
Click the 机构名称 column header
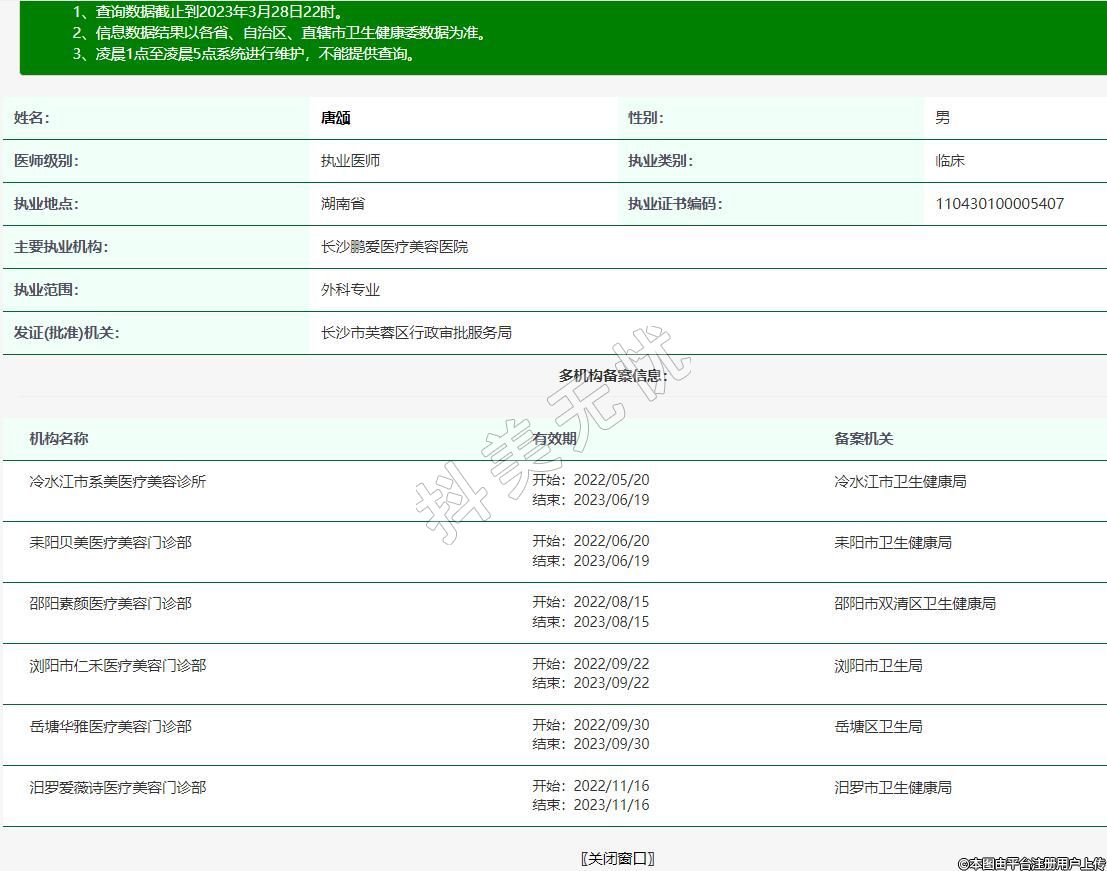[x=59, y=439]
